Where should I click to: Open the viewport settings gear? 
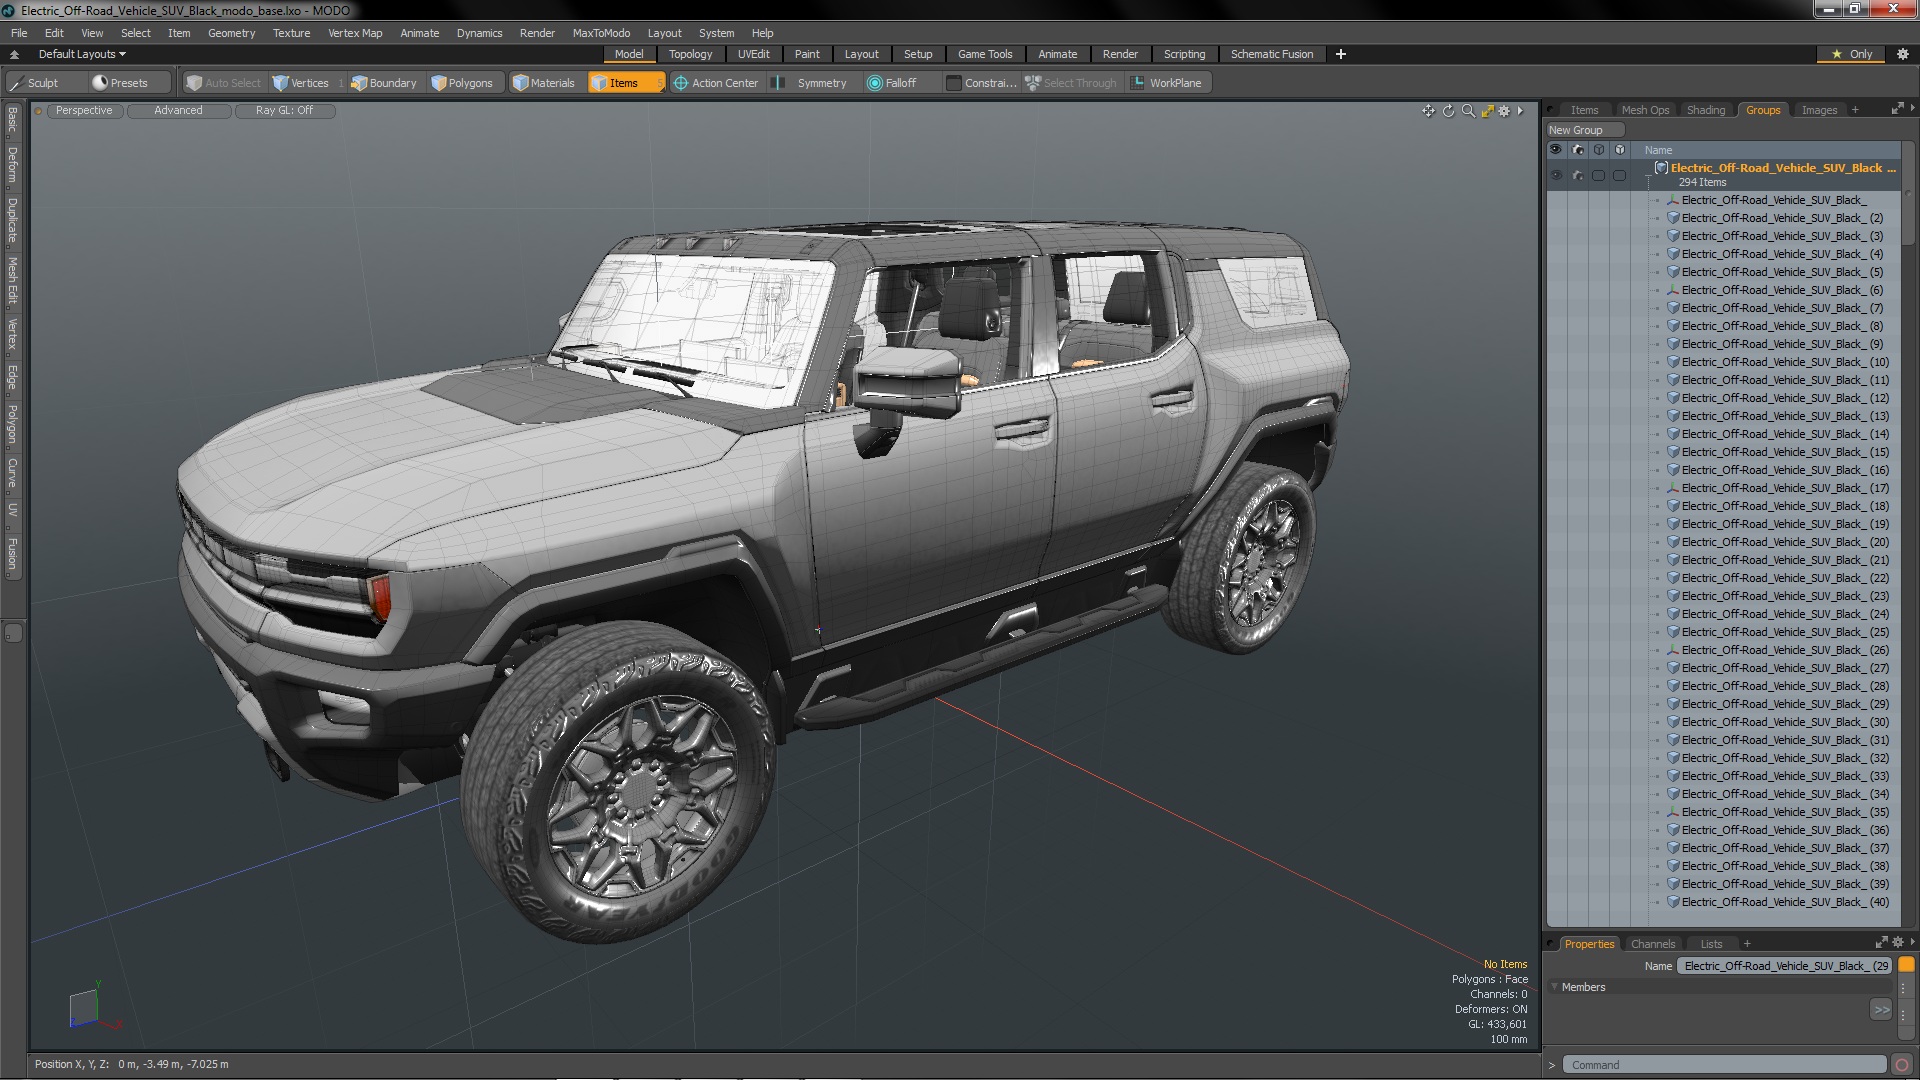pyautogui.click(x=1504, y=111)
